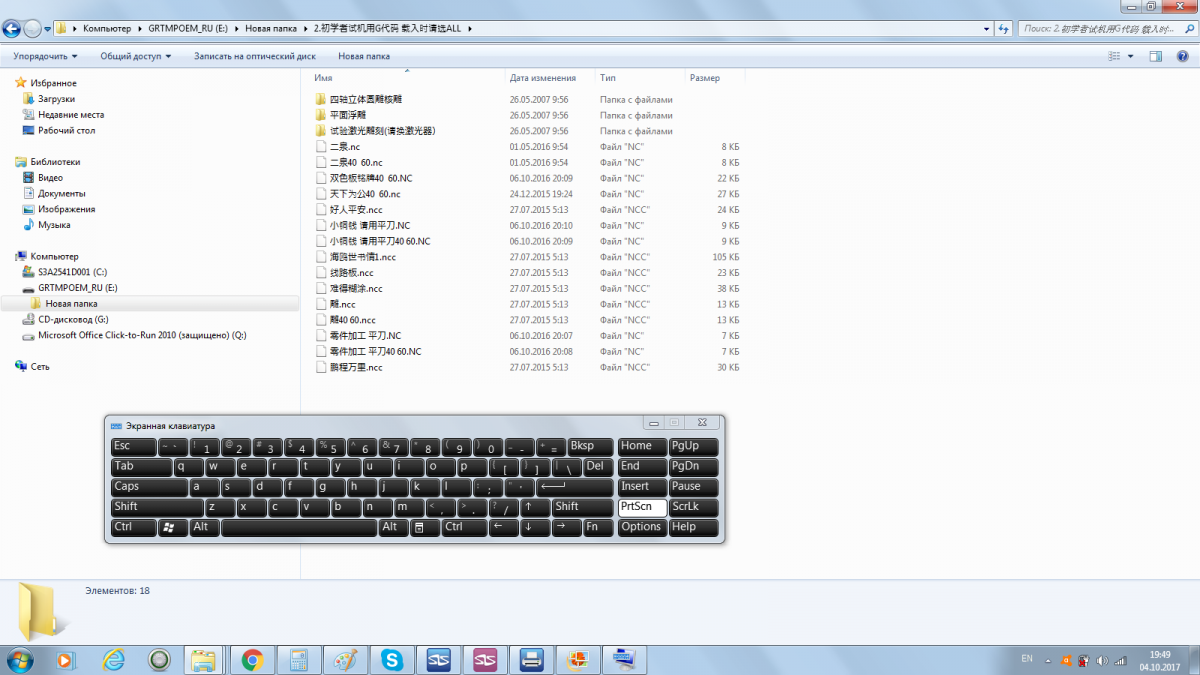
Task: Toggle the Caps key on the on-screen keyboard
Action: [149, 487]
